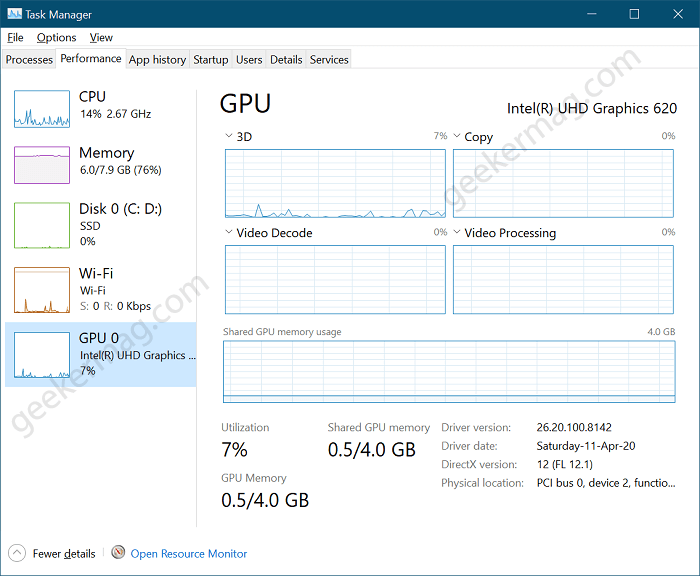The width and height of the screenshot is (700, 576).
Task: Click the DirectX version 12 (FL 12.1) value
Action: pos(565,464)
